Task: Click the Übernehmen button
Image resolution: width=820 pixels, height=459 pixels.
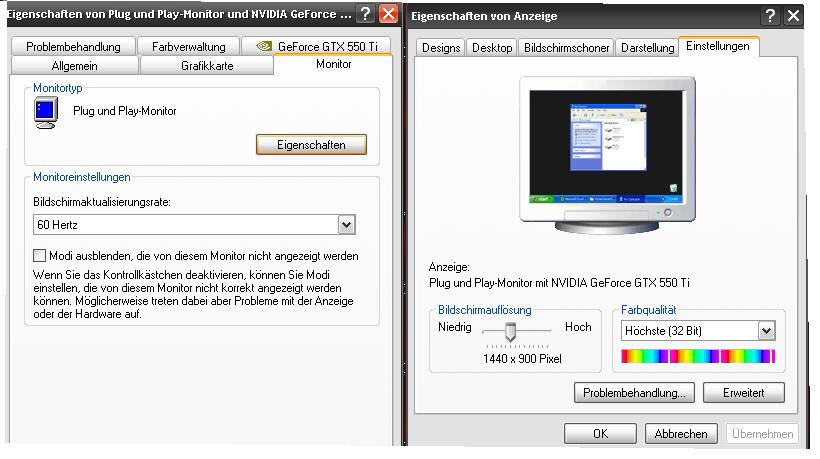Action: pyautogui.click(x=762, y=433)
